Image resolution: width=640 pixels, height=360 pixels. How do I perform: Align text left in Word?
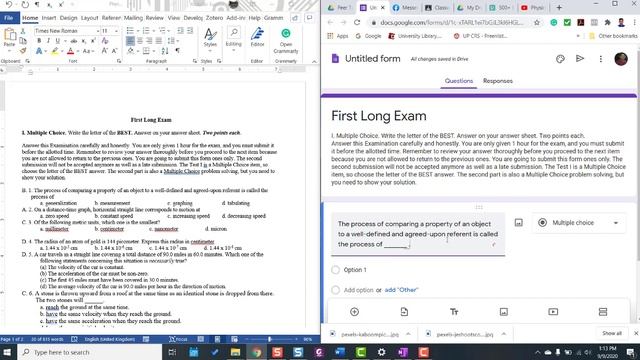tap(130, 41)
